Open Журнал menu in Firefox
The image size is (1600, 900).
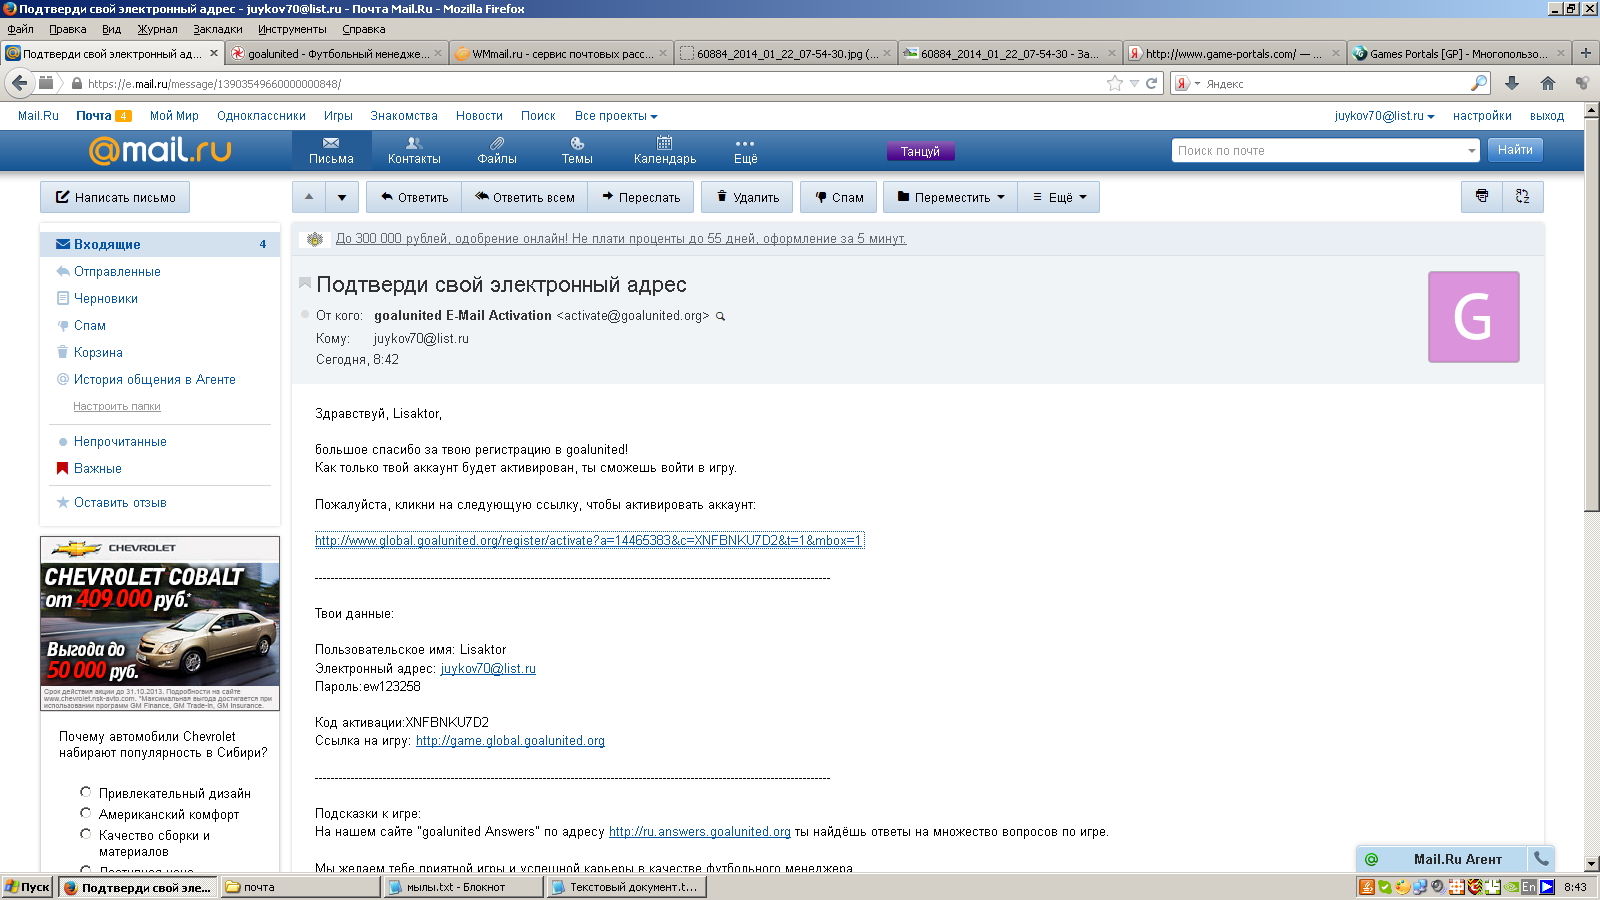pyautogui.click(x=157, y=29)
